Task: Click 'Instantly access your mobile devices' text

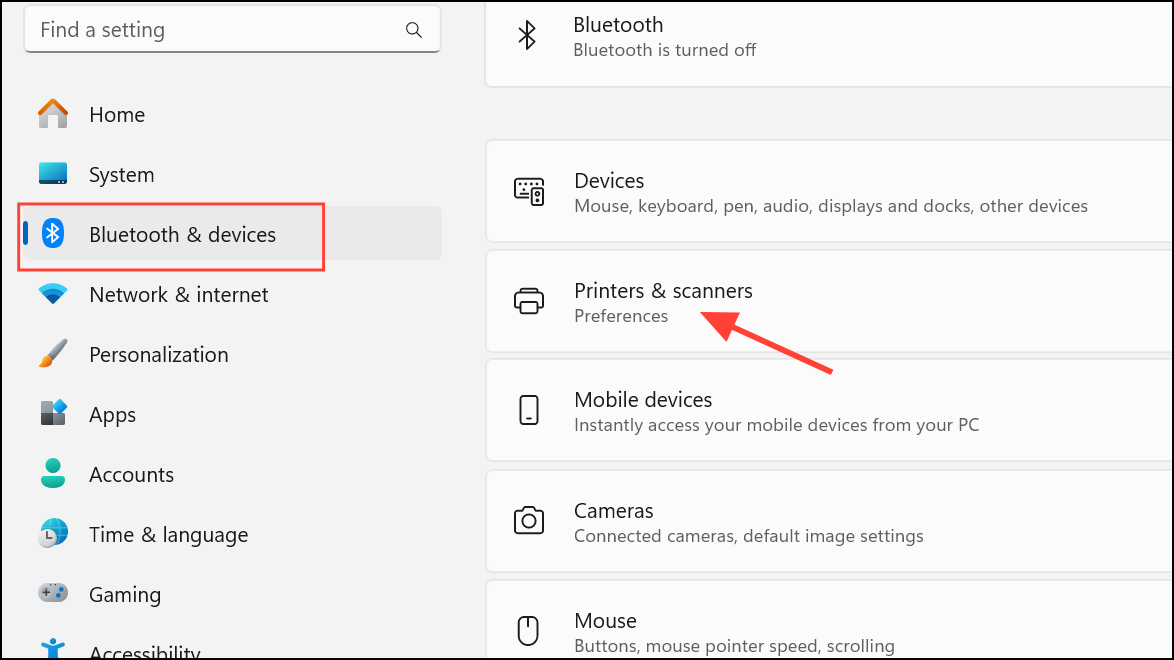Action: tap(776, 425)
